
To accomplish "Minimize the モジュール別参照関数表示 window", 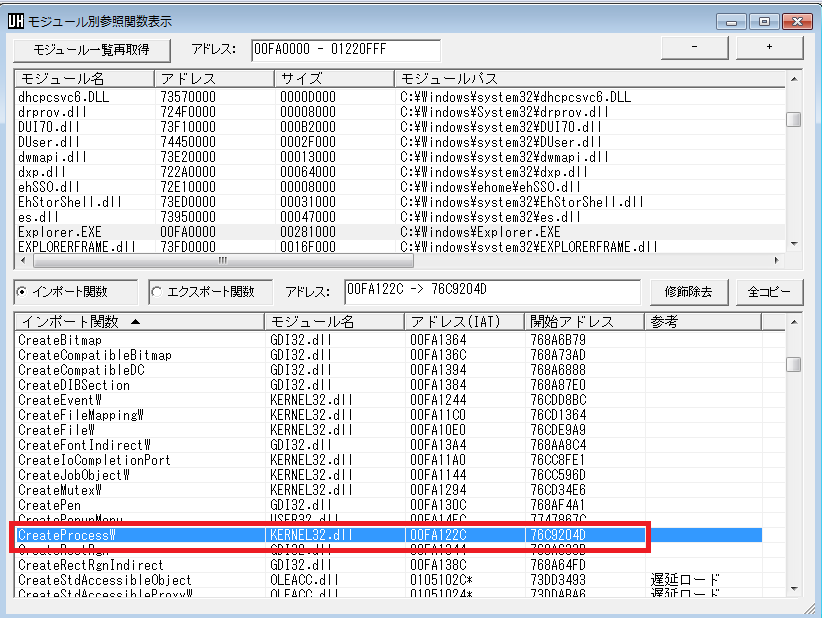I will 732,21.
